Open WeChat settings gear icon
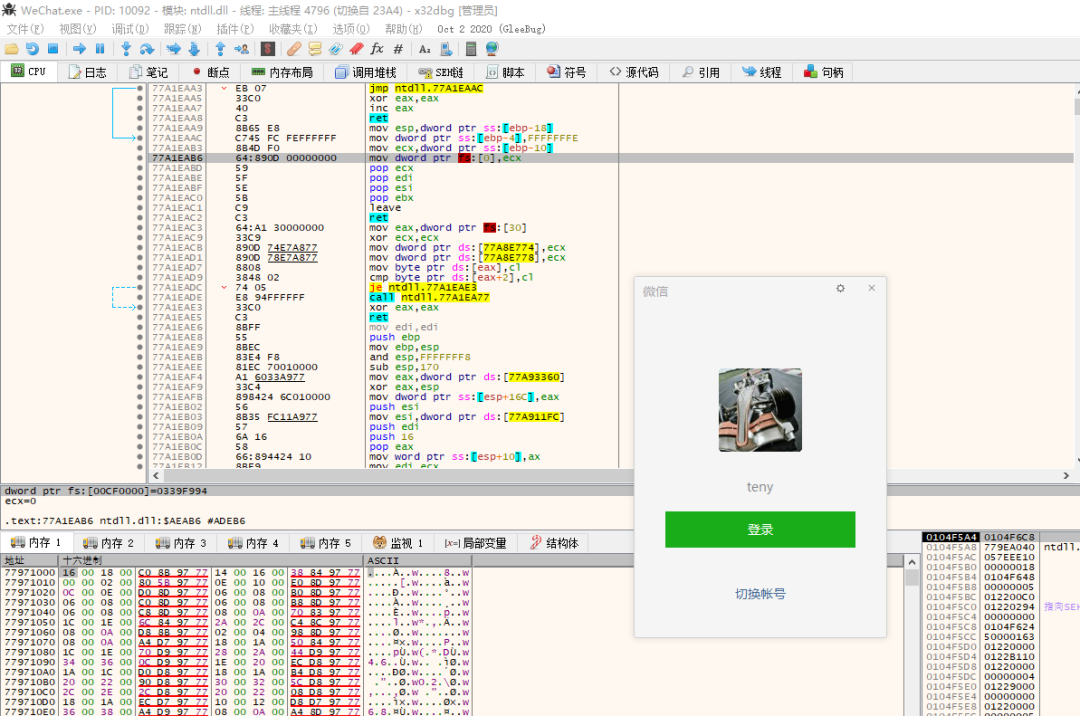Viewport: 1080px width, 716px height. click(840, 288)
